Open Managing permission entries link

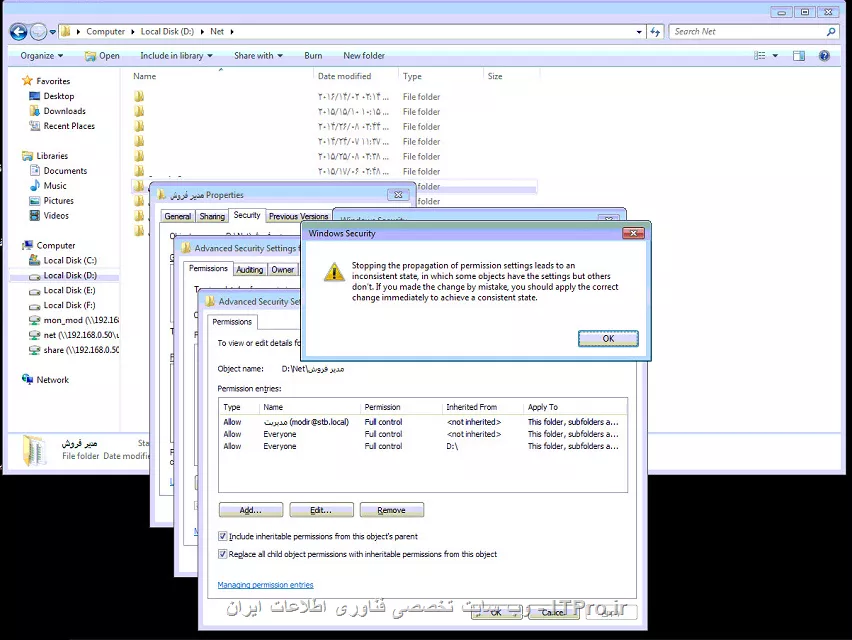(265, 585)
